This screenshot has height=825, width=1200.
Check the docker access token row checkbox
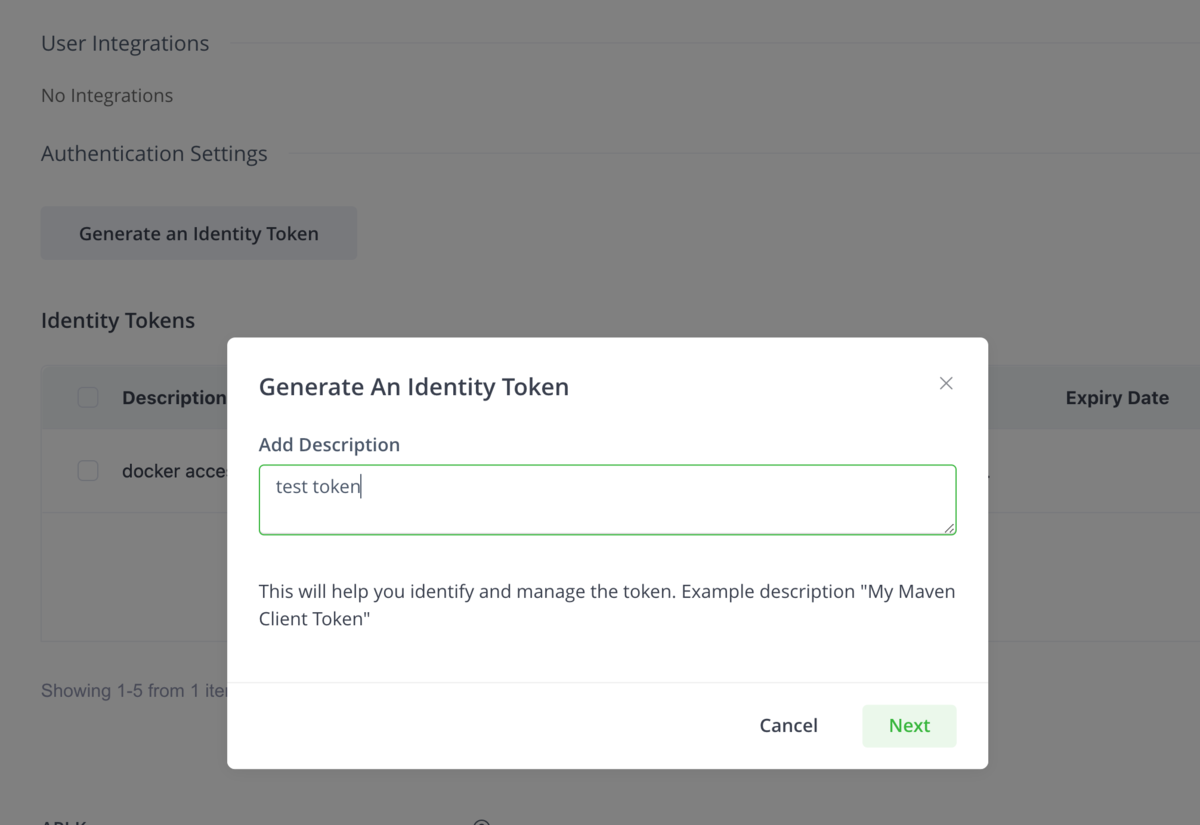pos(88,471)
